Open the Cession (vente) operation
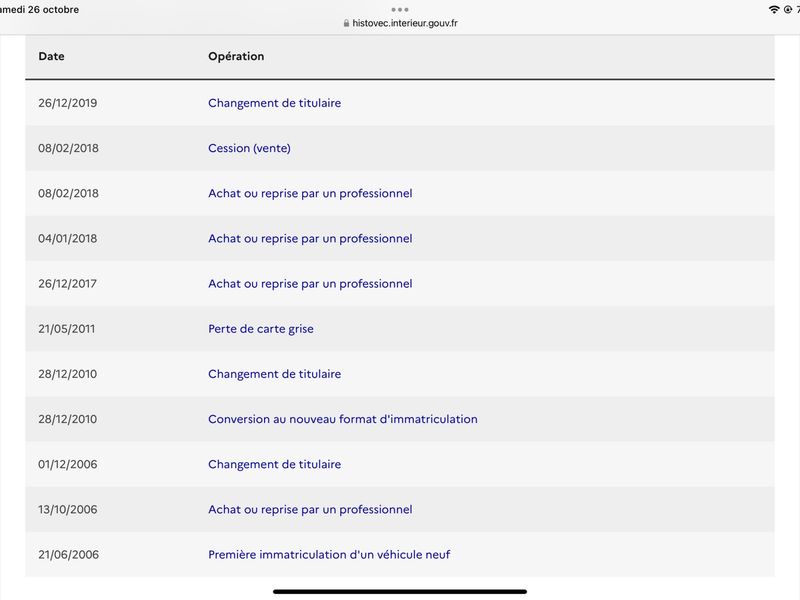Image resolution: width=800 pixels, height=600 pixels. pos(249,148)
